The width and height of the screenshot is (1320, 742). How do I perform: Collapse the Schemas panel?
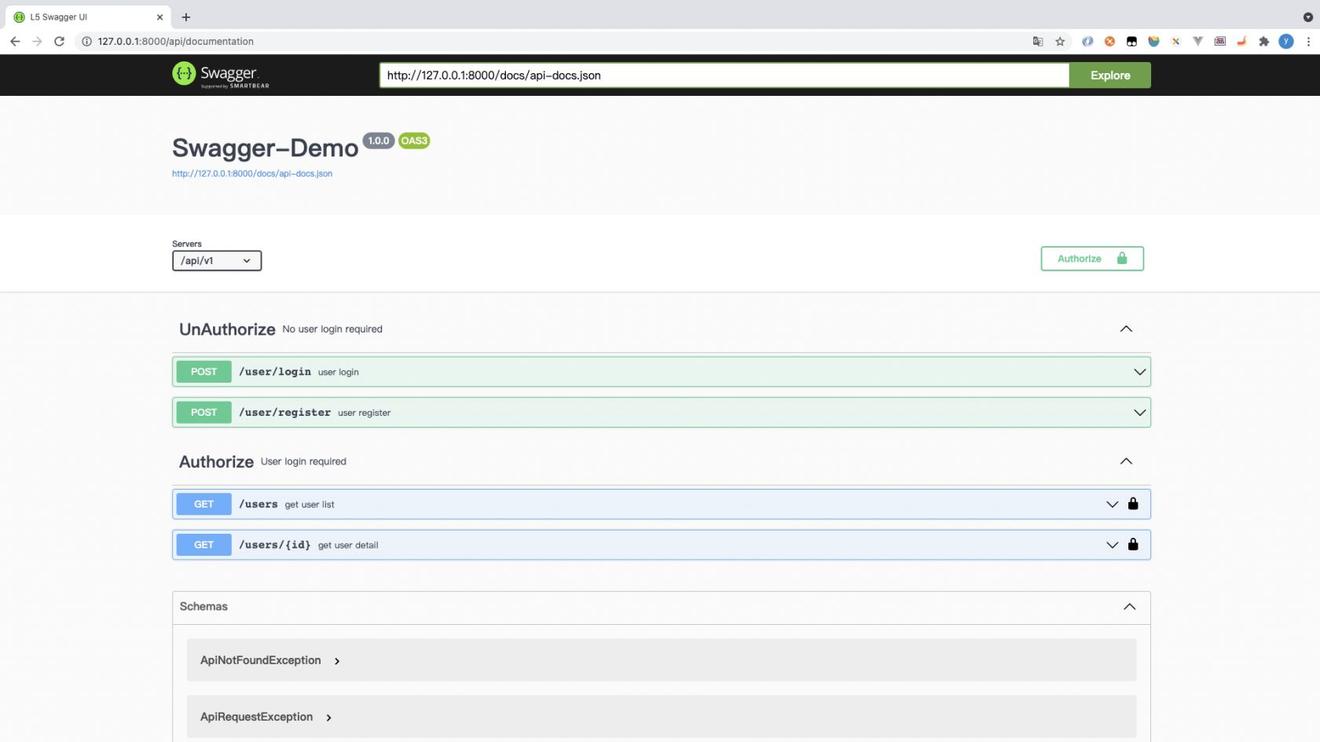(x=1129, y=607)
